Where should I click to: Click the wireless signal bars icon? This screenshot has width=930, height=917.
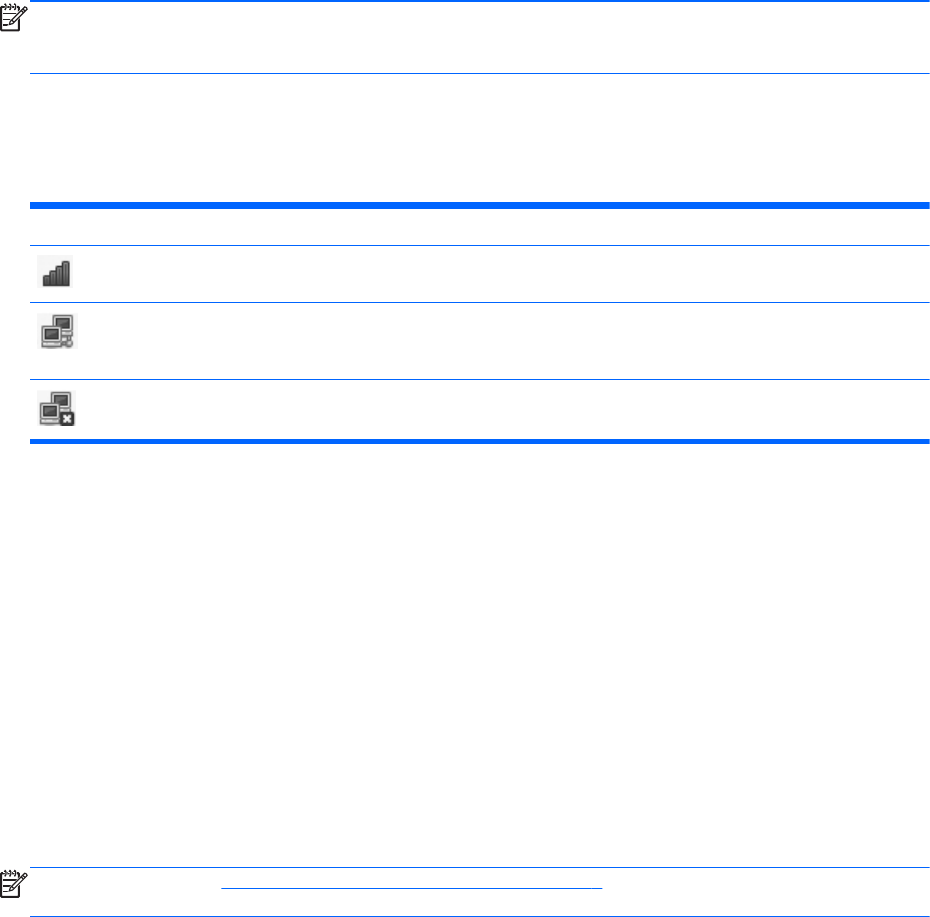click(55, 273)
